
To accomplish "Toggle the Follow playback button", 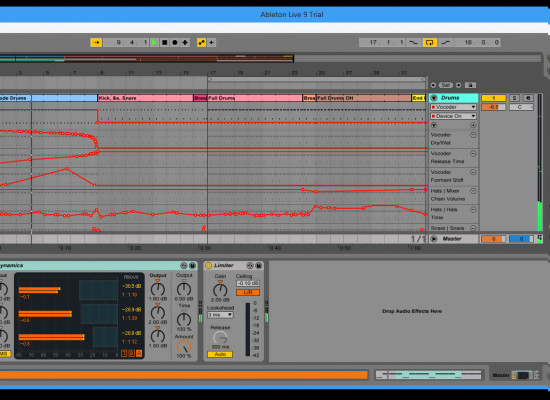I will pos(96,42).
